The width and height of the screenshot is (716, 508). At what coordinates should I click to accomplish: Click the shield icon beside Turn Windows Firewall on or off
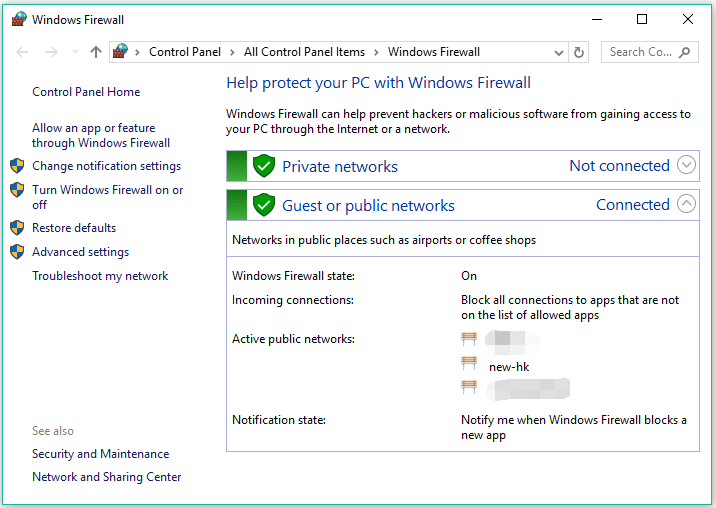pyautogui.click(x=17, y=190)
